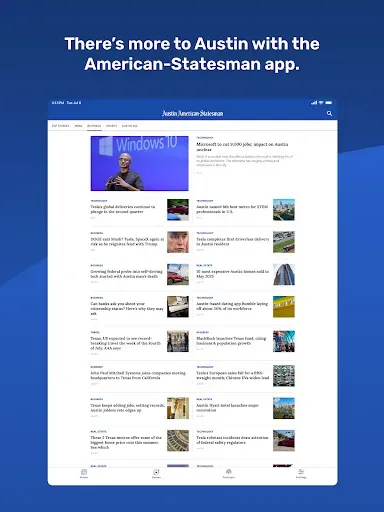Switch to the Austin 360 tab
This screenshot has width=384, height=512.
(x=130, y=126)
